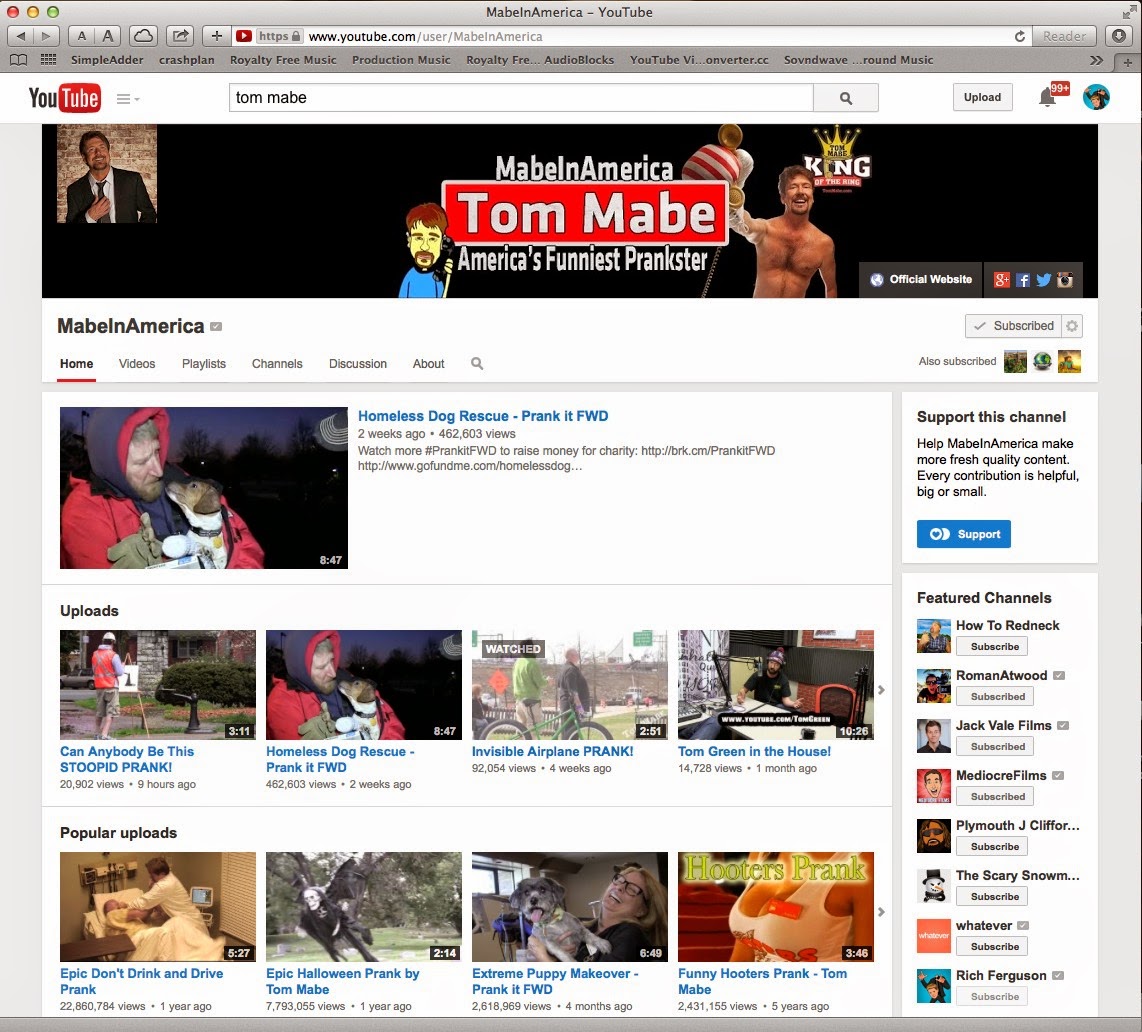Click the Google Plus icon on banner

click(1002, 280)
